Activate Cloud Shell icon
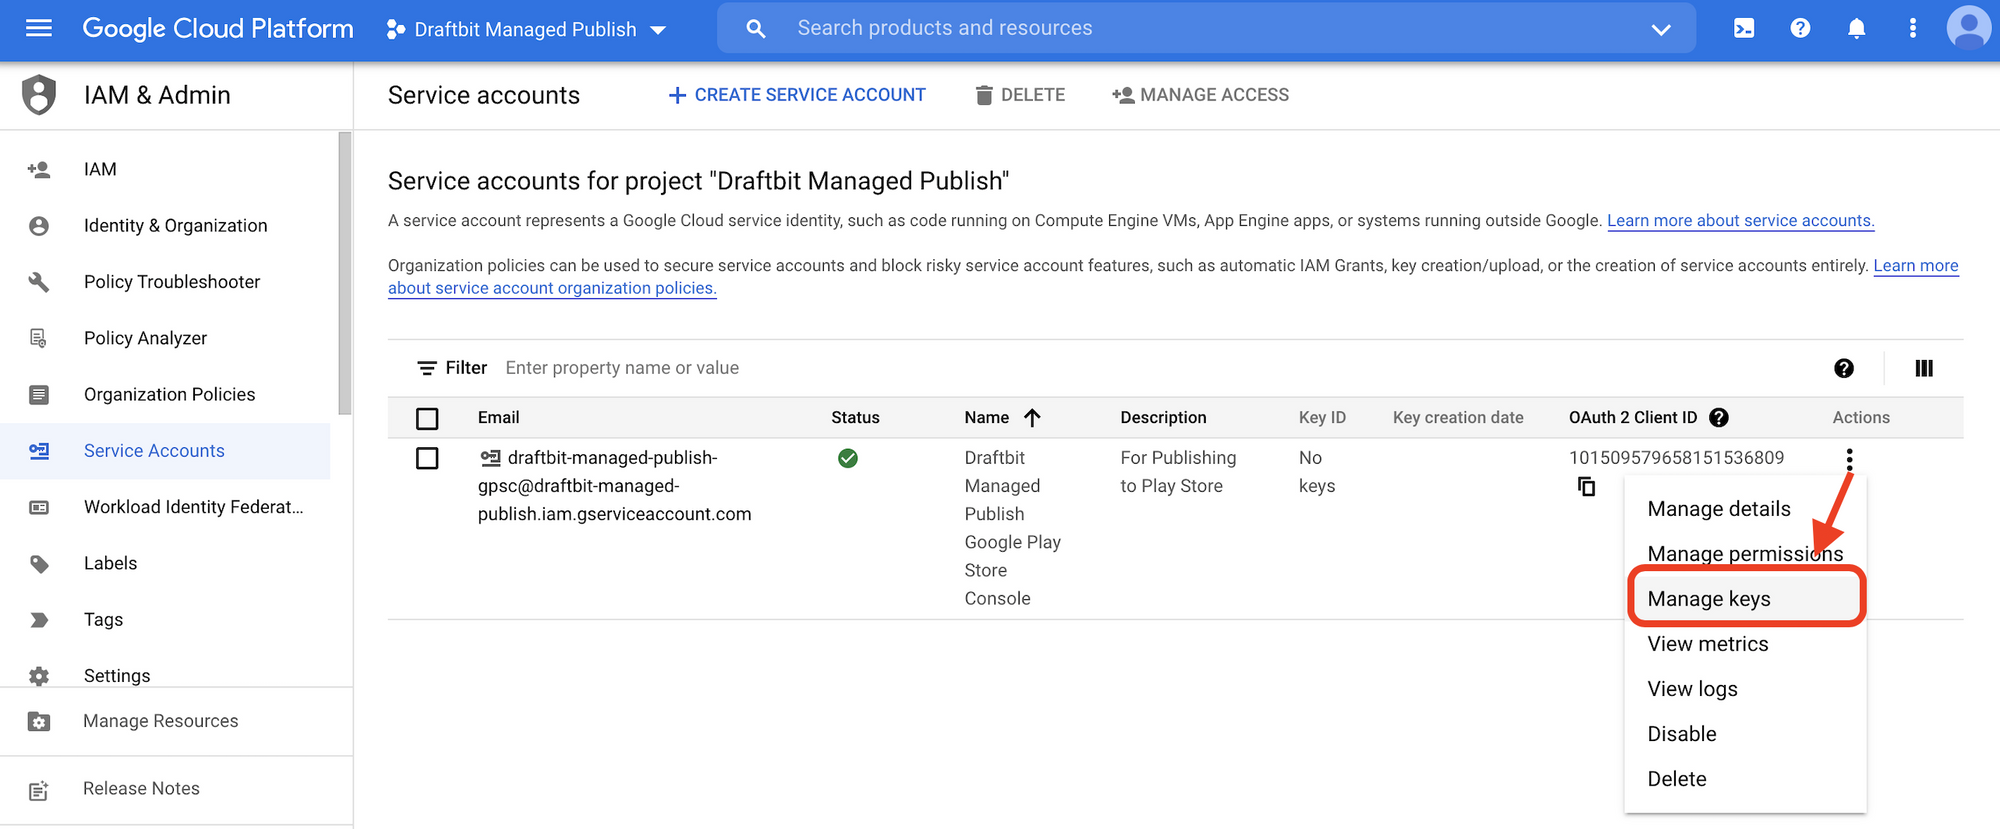 (x=1744, y=28)
